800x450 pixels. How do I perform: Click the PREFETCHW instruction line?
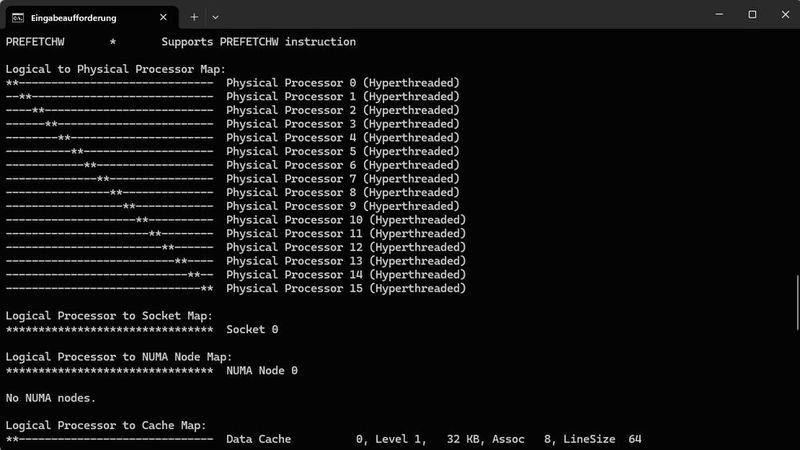click(180, 42)
